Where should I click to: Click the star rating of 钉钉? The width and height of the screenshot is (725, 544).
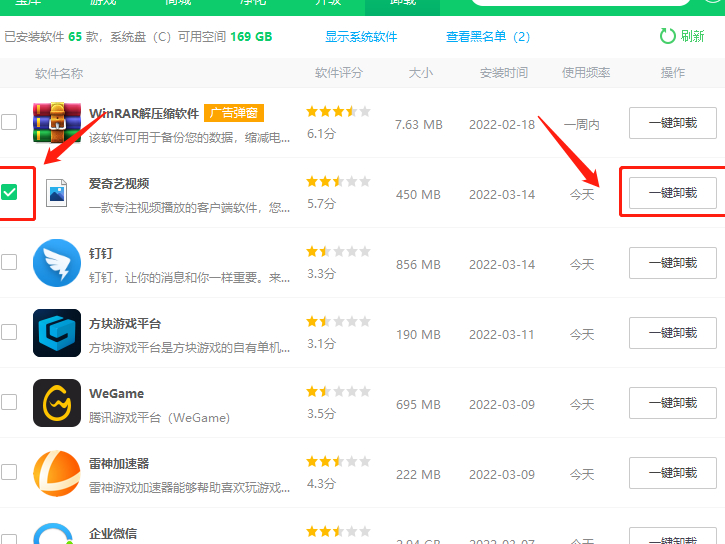point(338,251)
